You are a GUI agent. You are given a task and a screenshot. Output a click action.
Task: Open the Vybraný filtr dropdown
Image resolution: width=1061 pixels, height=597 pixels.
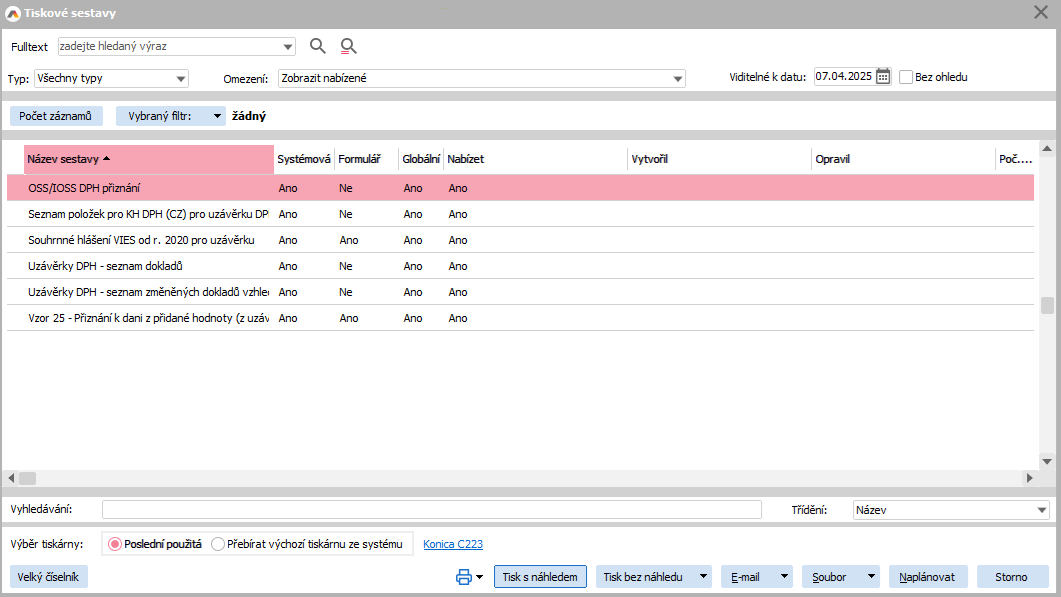click(218, 116)
